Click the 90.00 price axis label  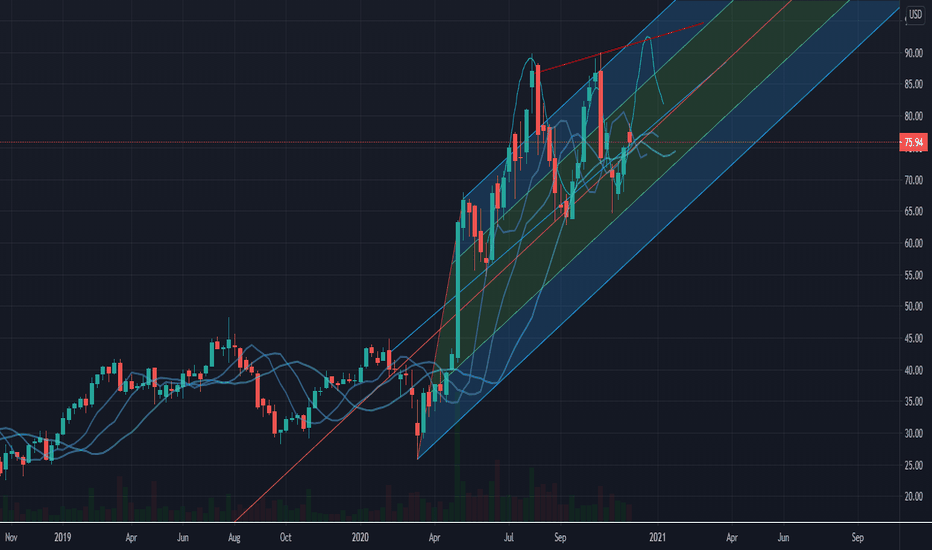(913, 53)
